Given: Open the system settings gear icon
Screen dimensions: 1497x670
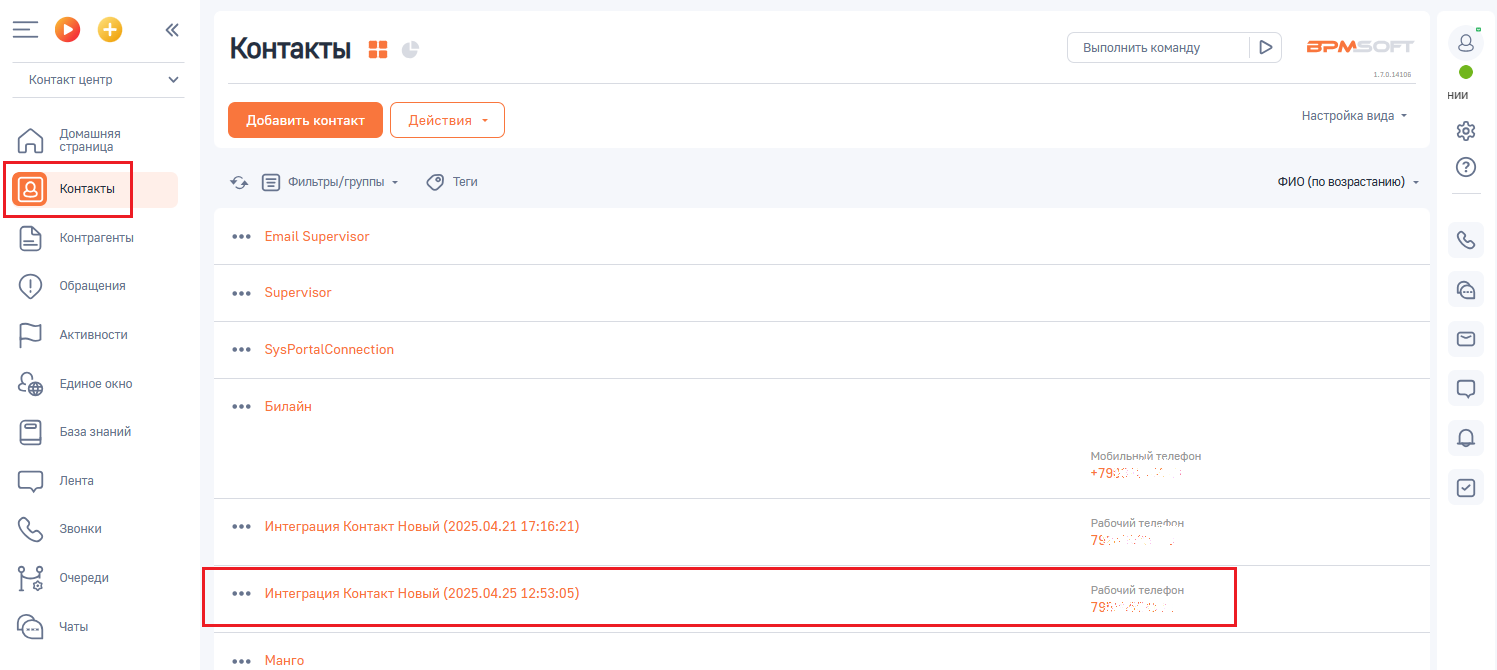Looking at the screenshot, I should pos(1466,130).
